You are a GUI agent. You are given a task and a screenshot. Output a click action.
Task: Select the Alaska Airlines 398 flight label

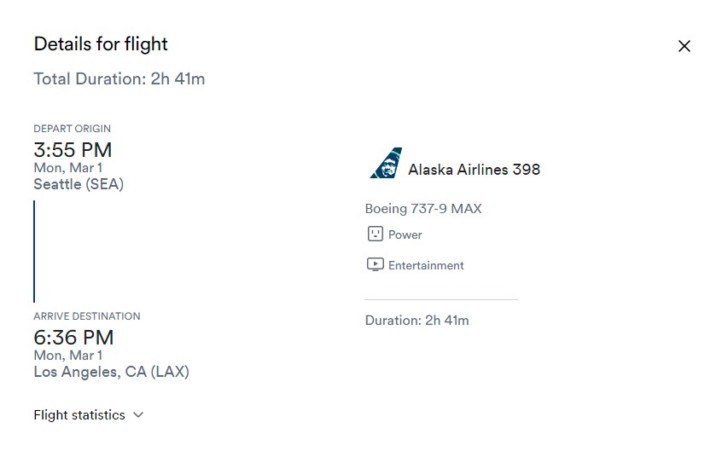point(474,170)
